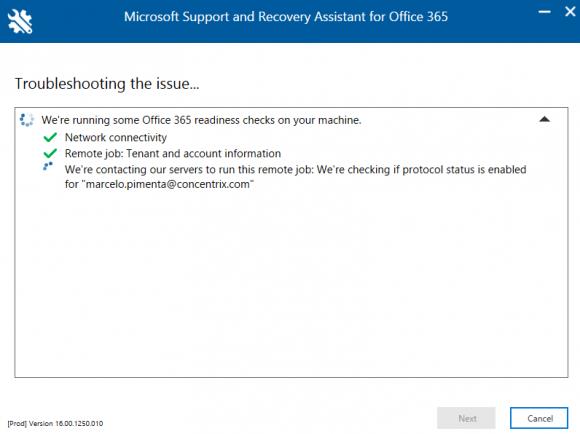The width and height of the screenshot is (580, 434).
Task: Click the protocol status remote job message
Action: click(296, 177)
